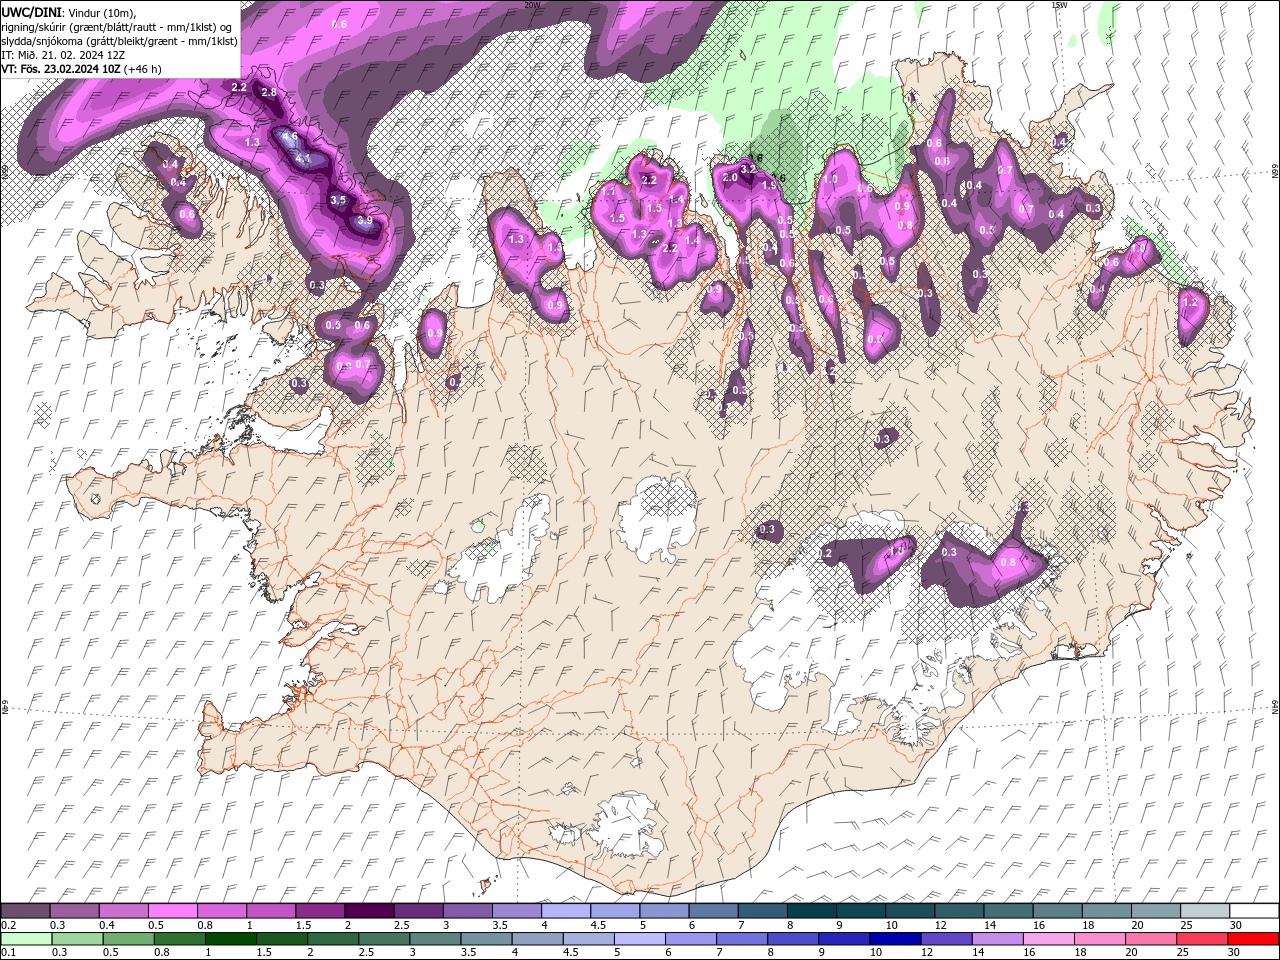Click the '0.1' label on the rain scale
This screenshot has height=960, width=1280.
coord(7,953)
